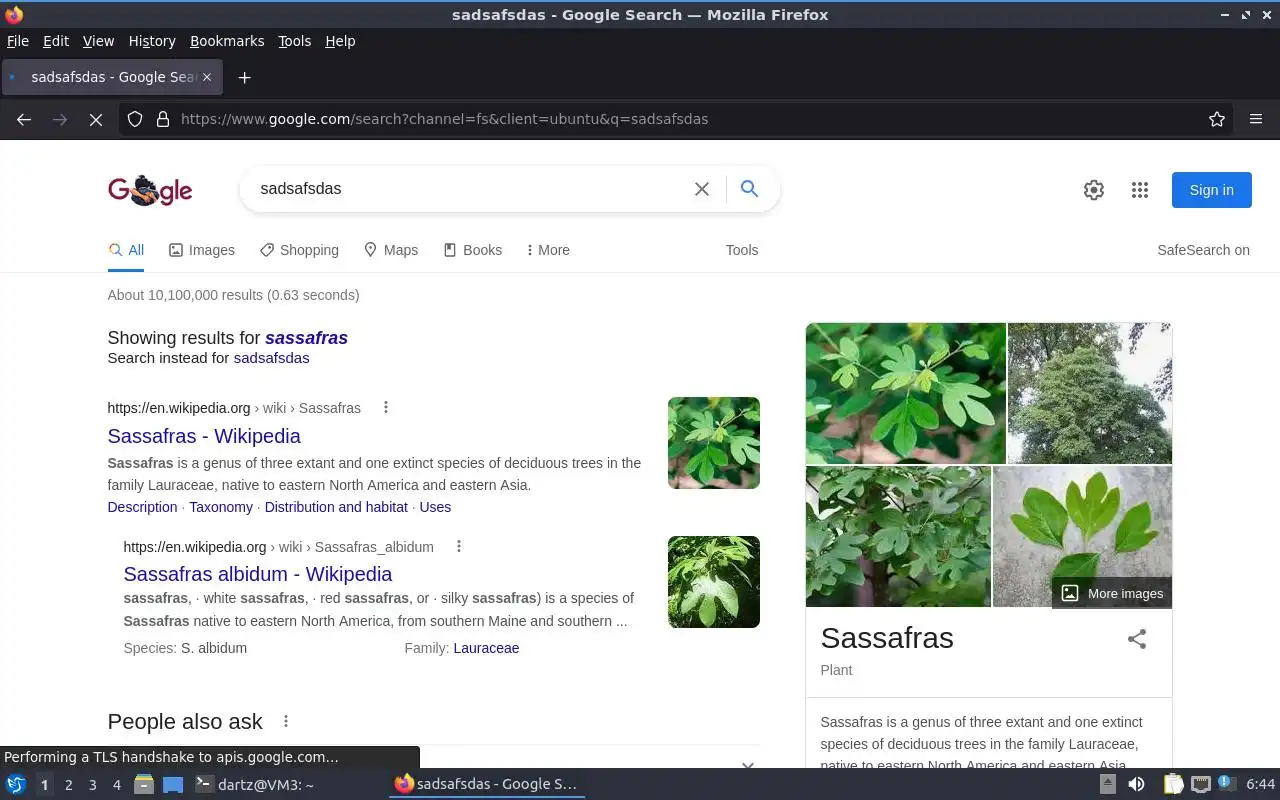The image size is (1280, 800).
Task: Switch to Shopping results tab
Action: coord(299,250)
